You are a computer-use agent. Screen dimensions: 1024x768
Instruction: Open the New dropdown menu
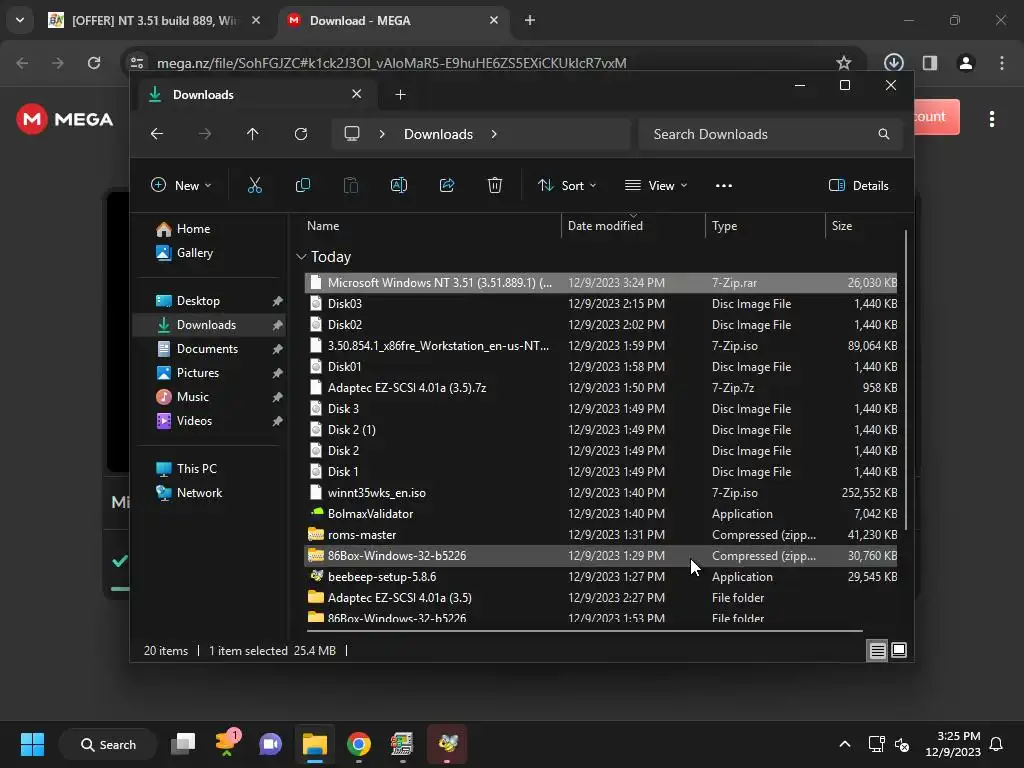pyautogui.click(x=181, y=185)
